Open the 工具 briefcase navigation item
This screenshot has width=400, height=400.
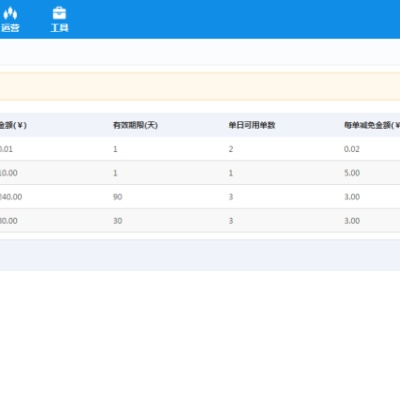point(59,19)
